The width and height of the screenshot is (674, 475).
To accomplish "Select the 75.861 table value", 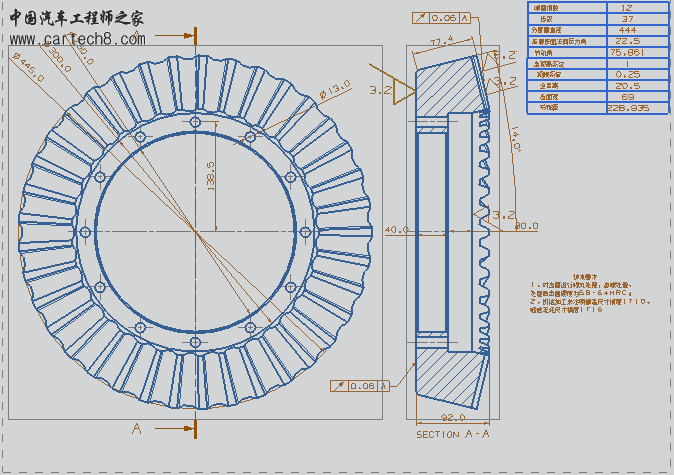I will [x=627, y=52].
